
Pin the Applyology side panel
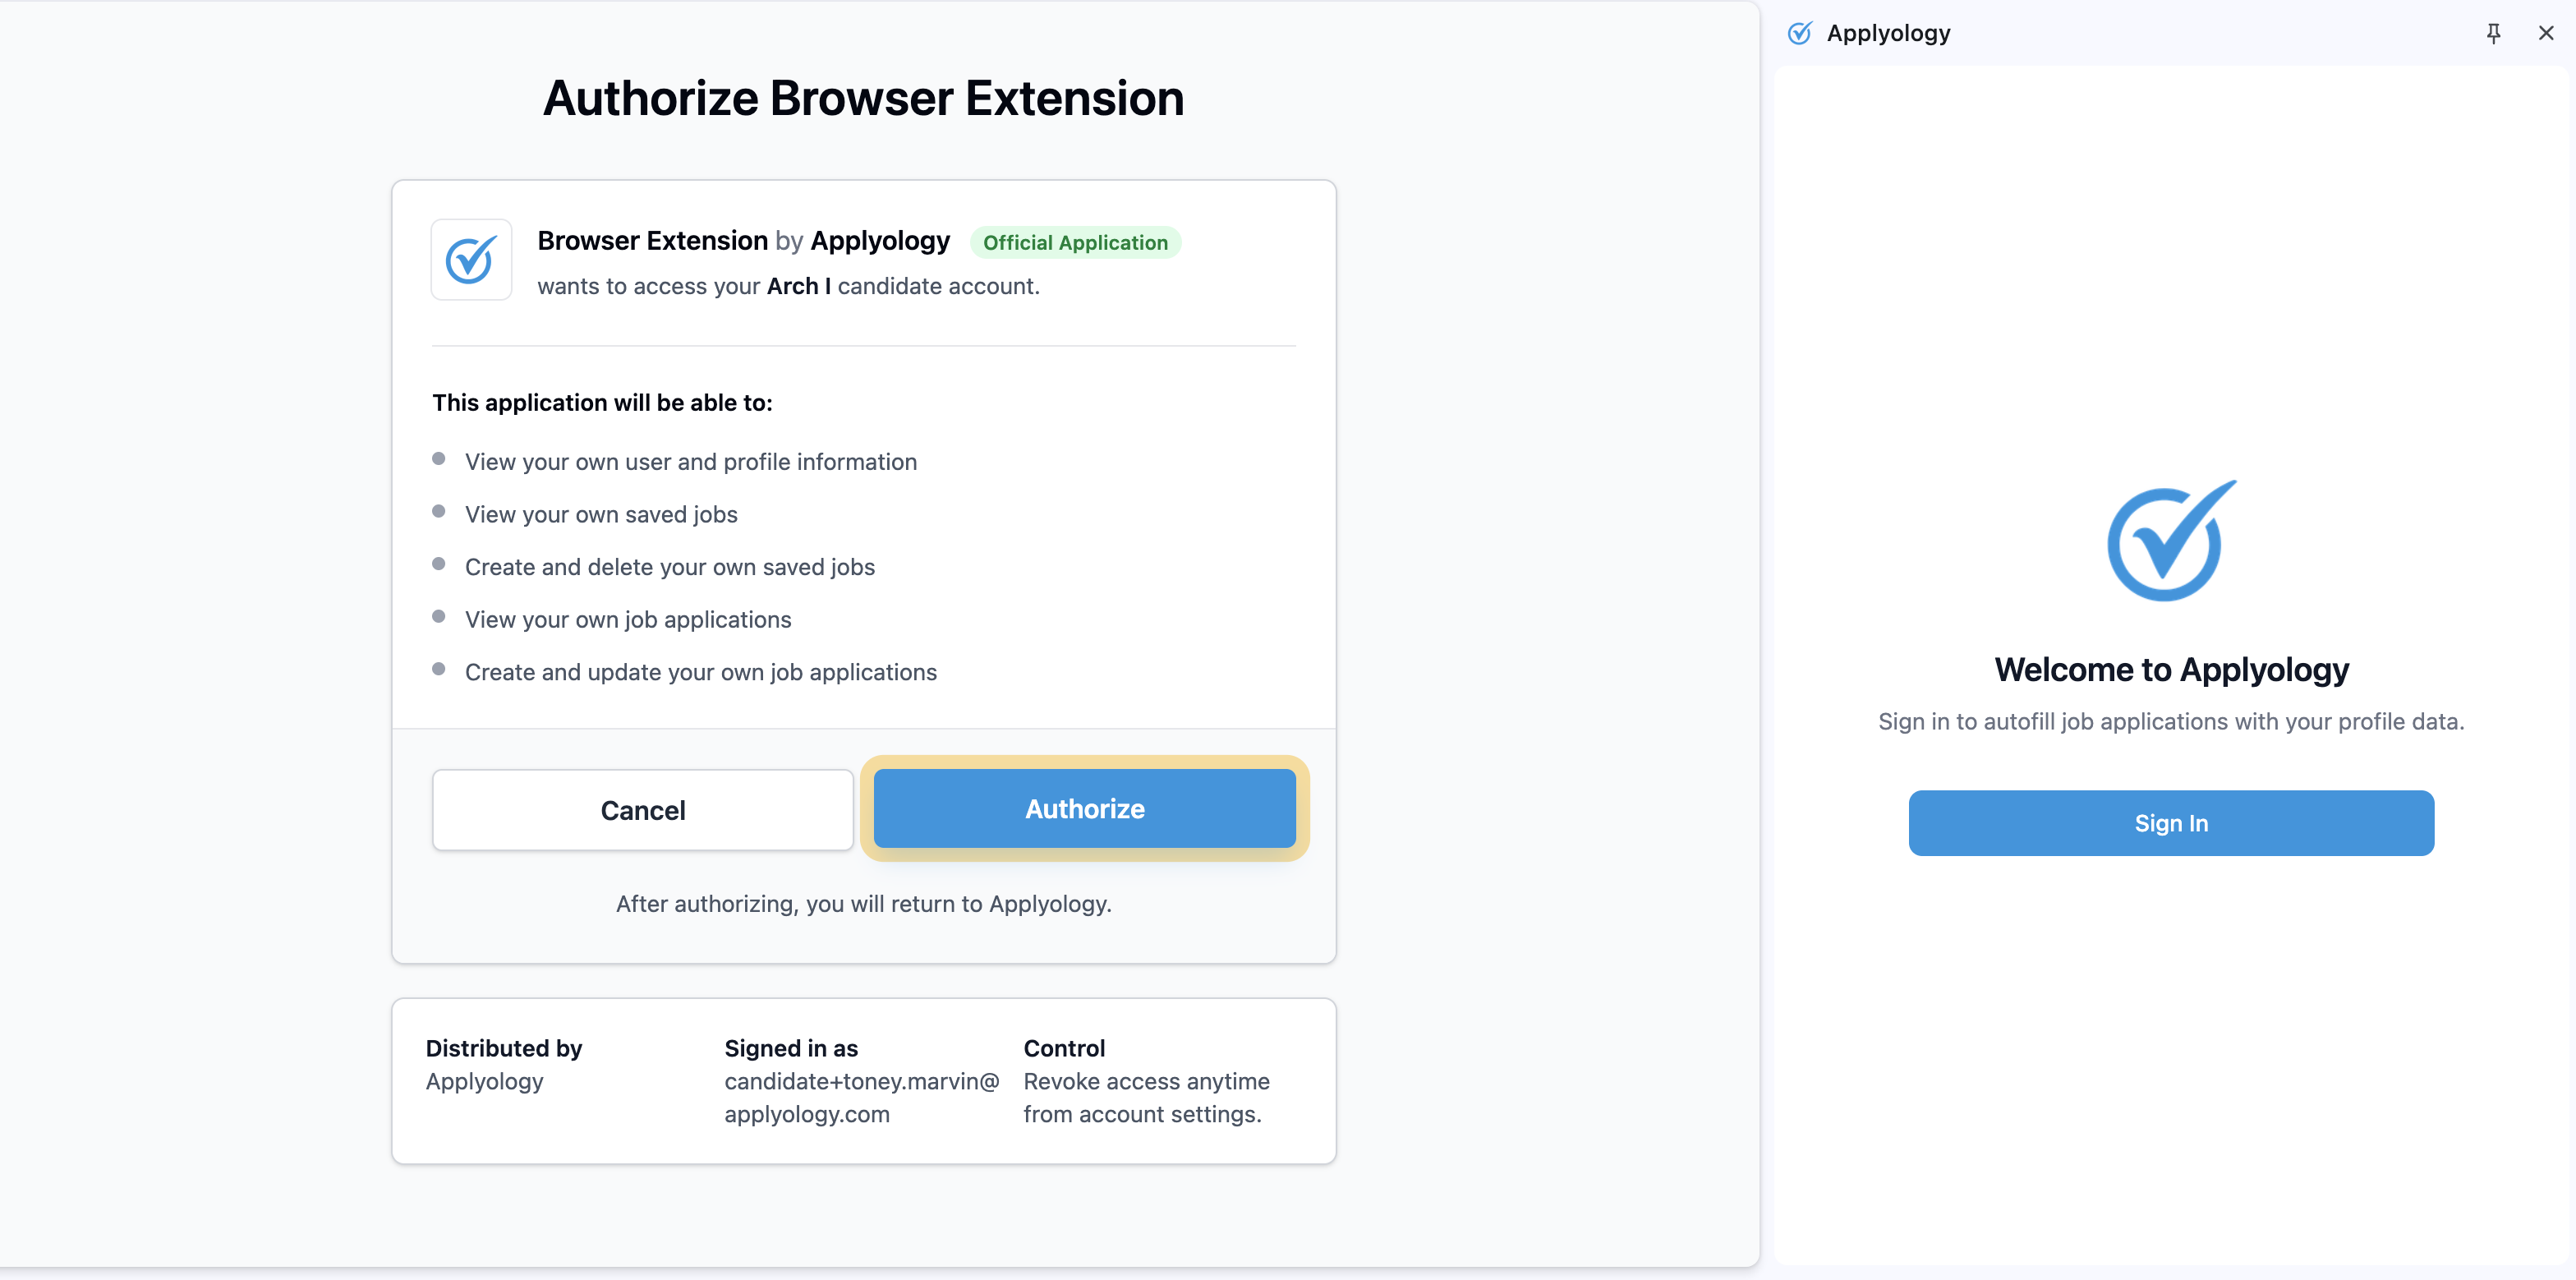tap(2493, 33)
